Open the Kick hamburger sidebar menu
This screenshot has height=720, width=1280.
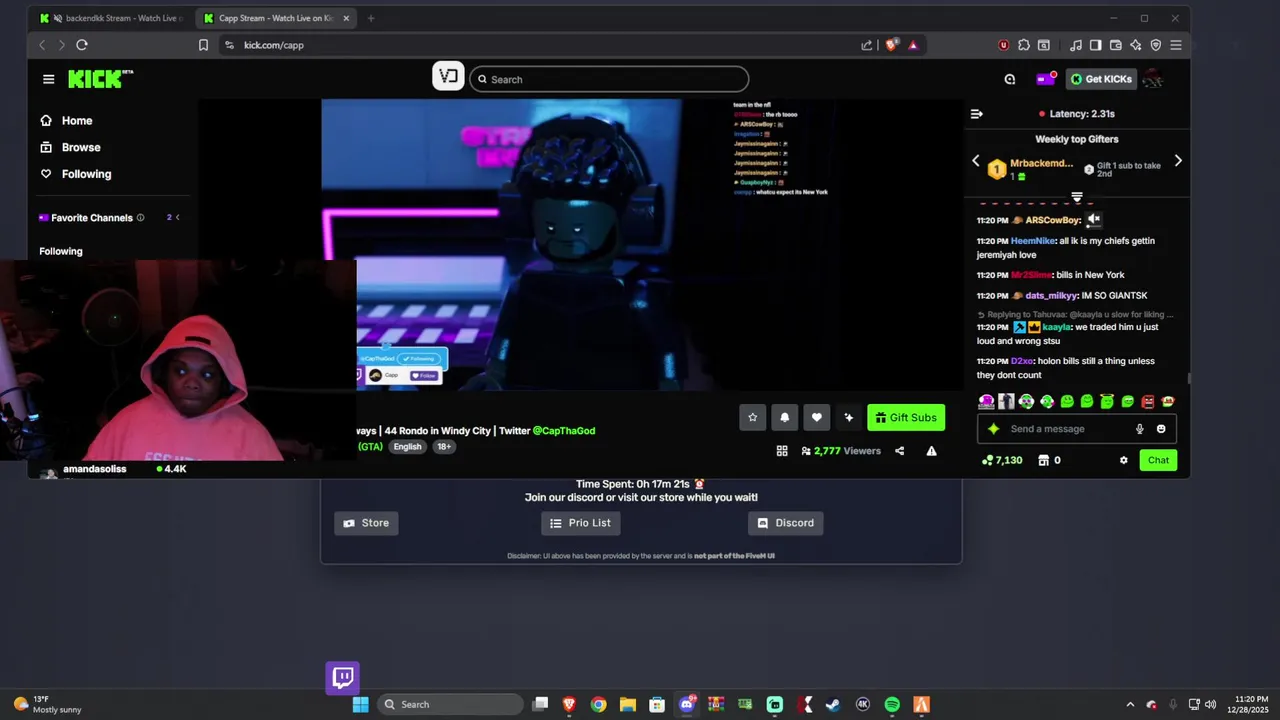coord(48,79)
